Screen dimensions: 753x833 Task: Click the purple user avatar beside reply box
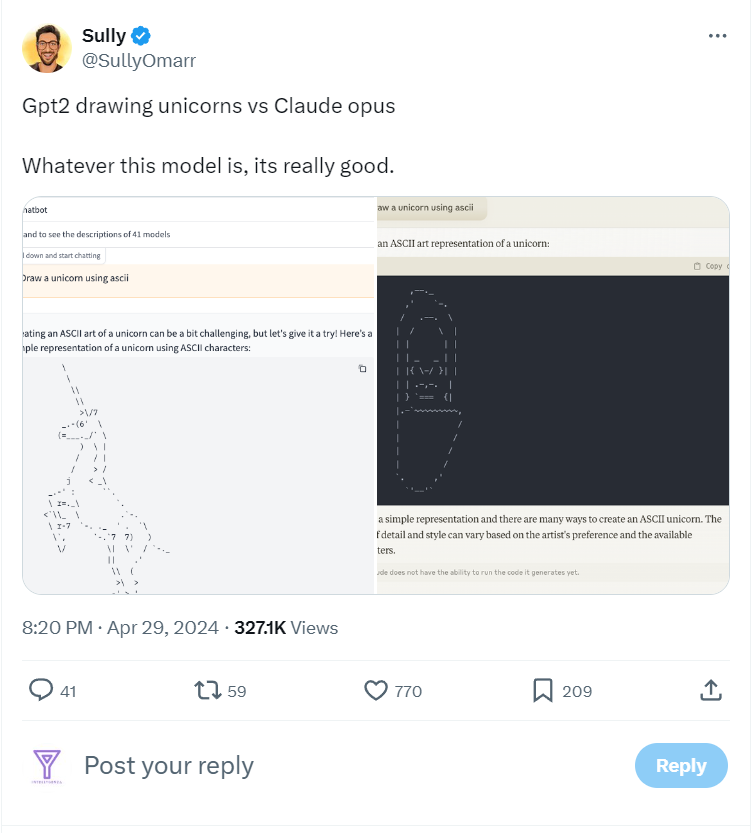pos(47,766)
